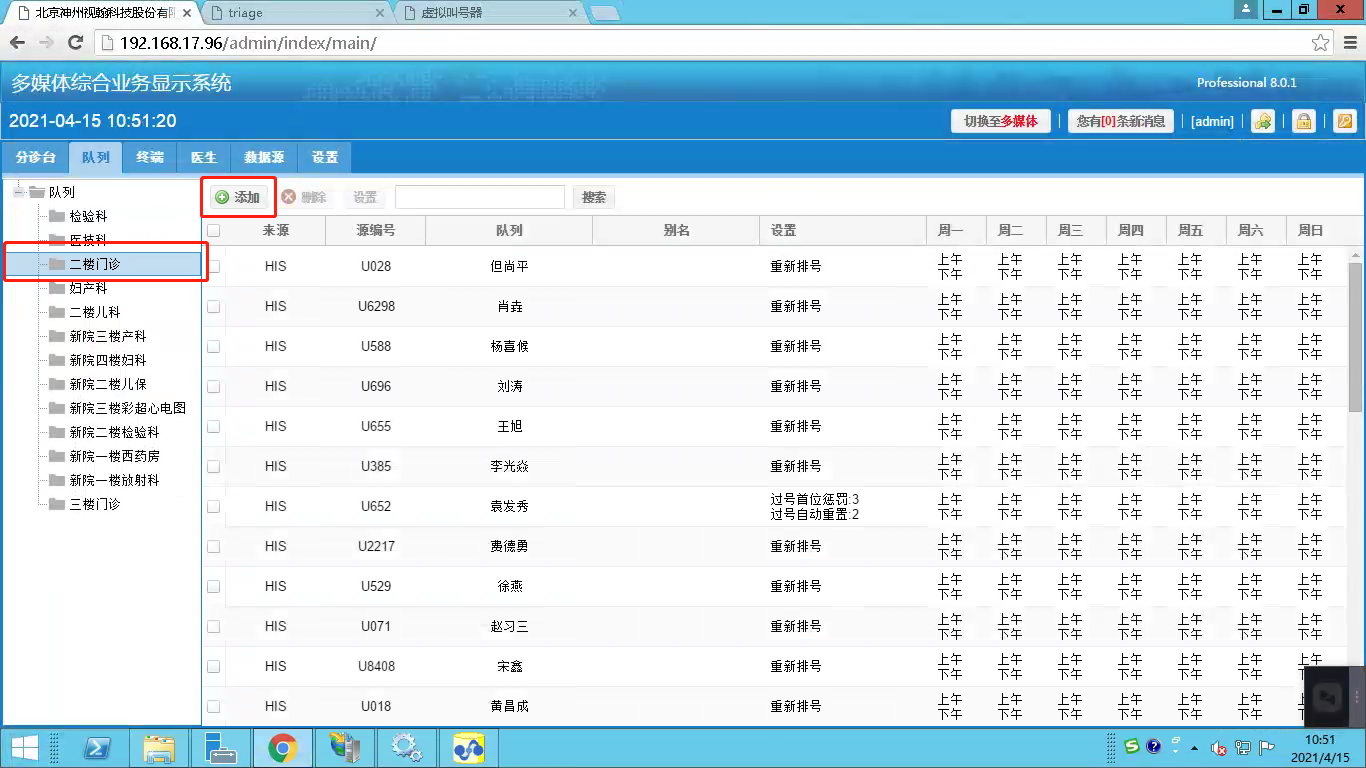The width and height of the screenshot is (1366, 768).
Task: Select the 医技科 folder icon
Action: (57, 240)
